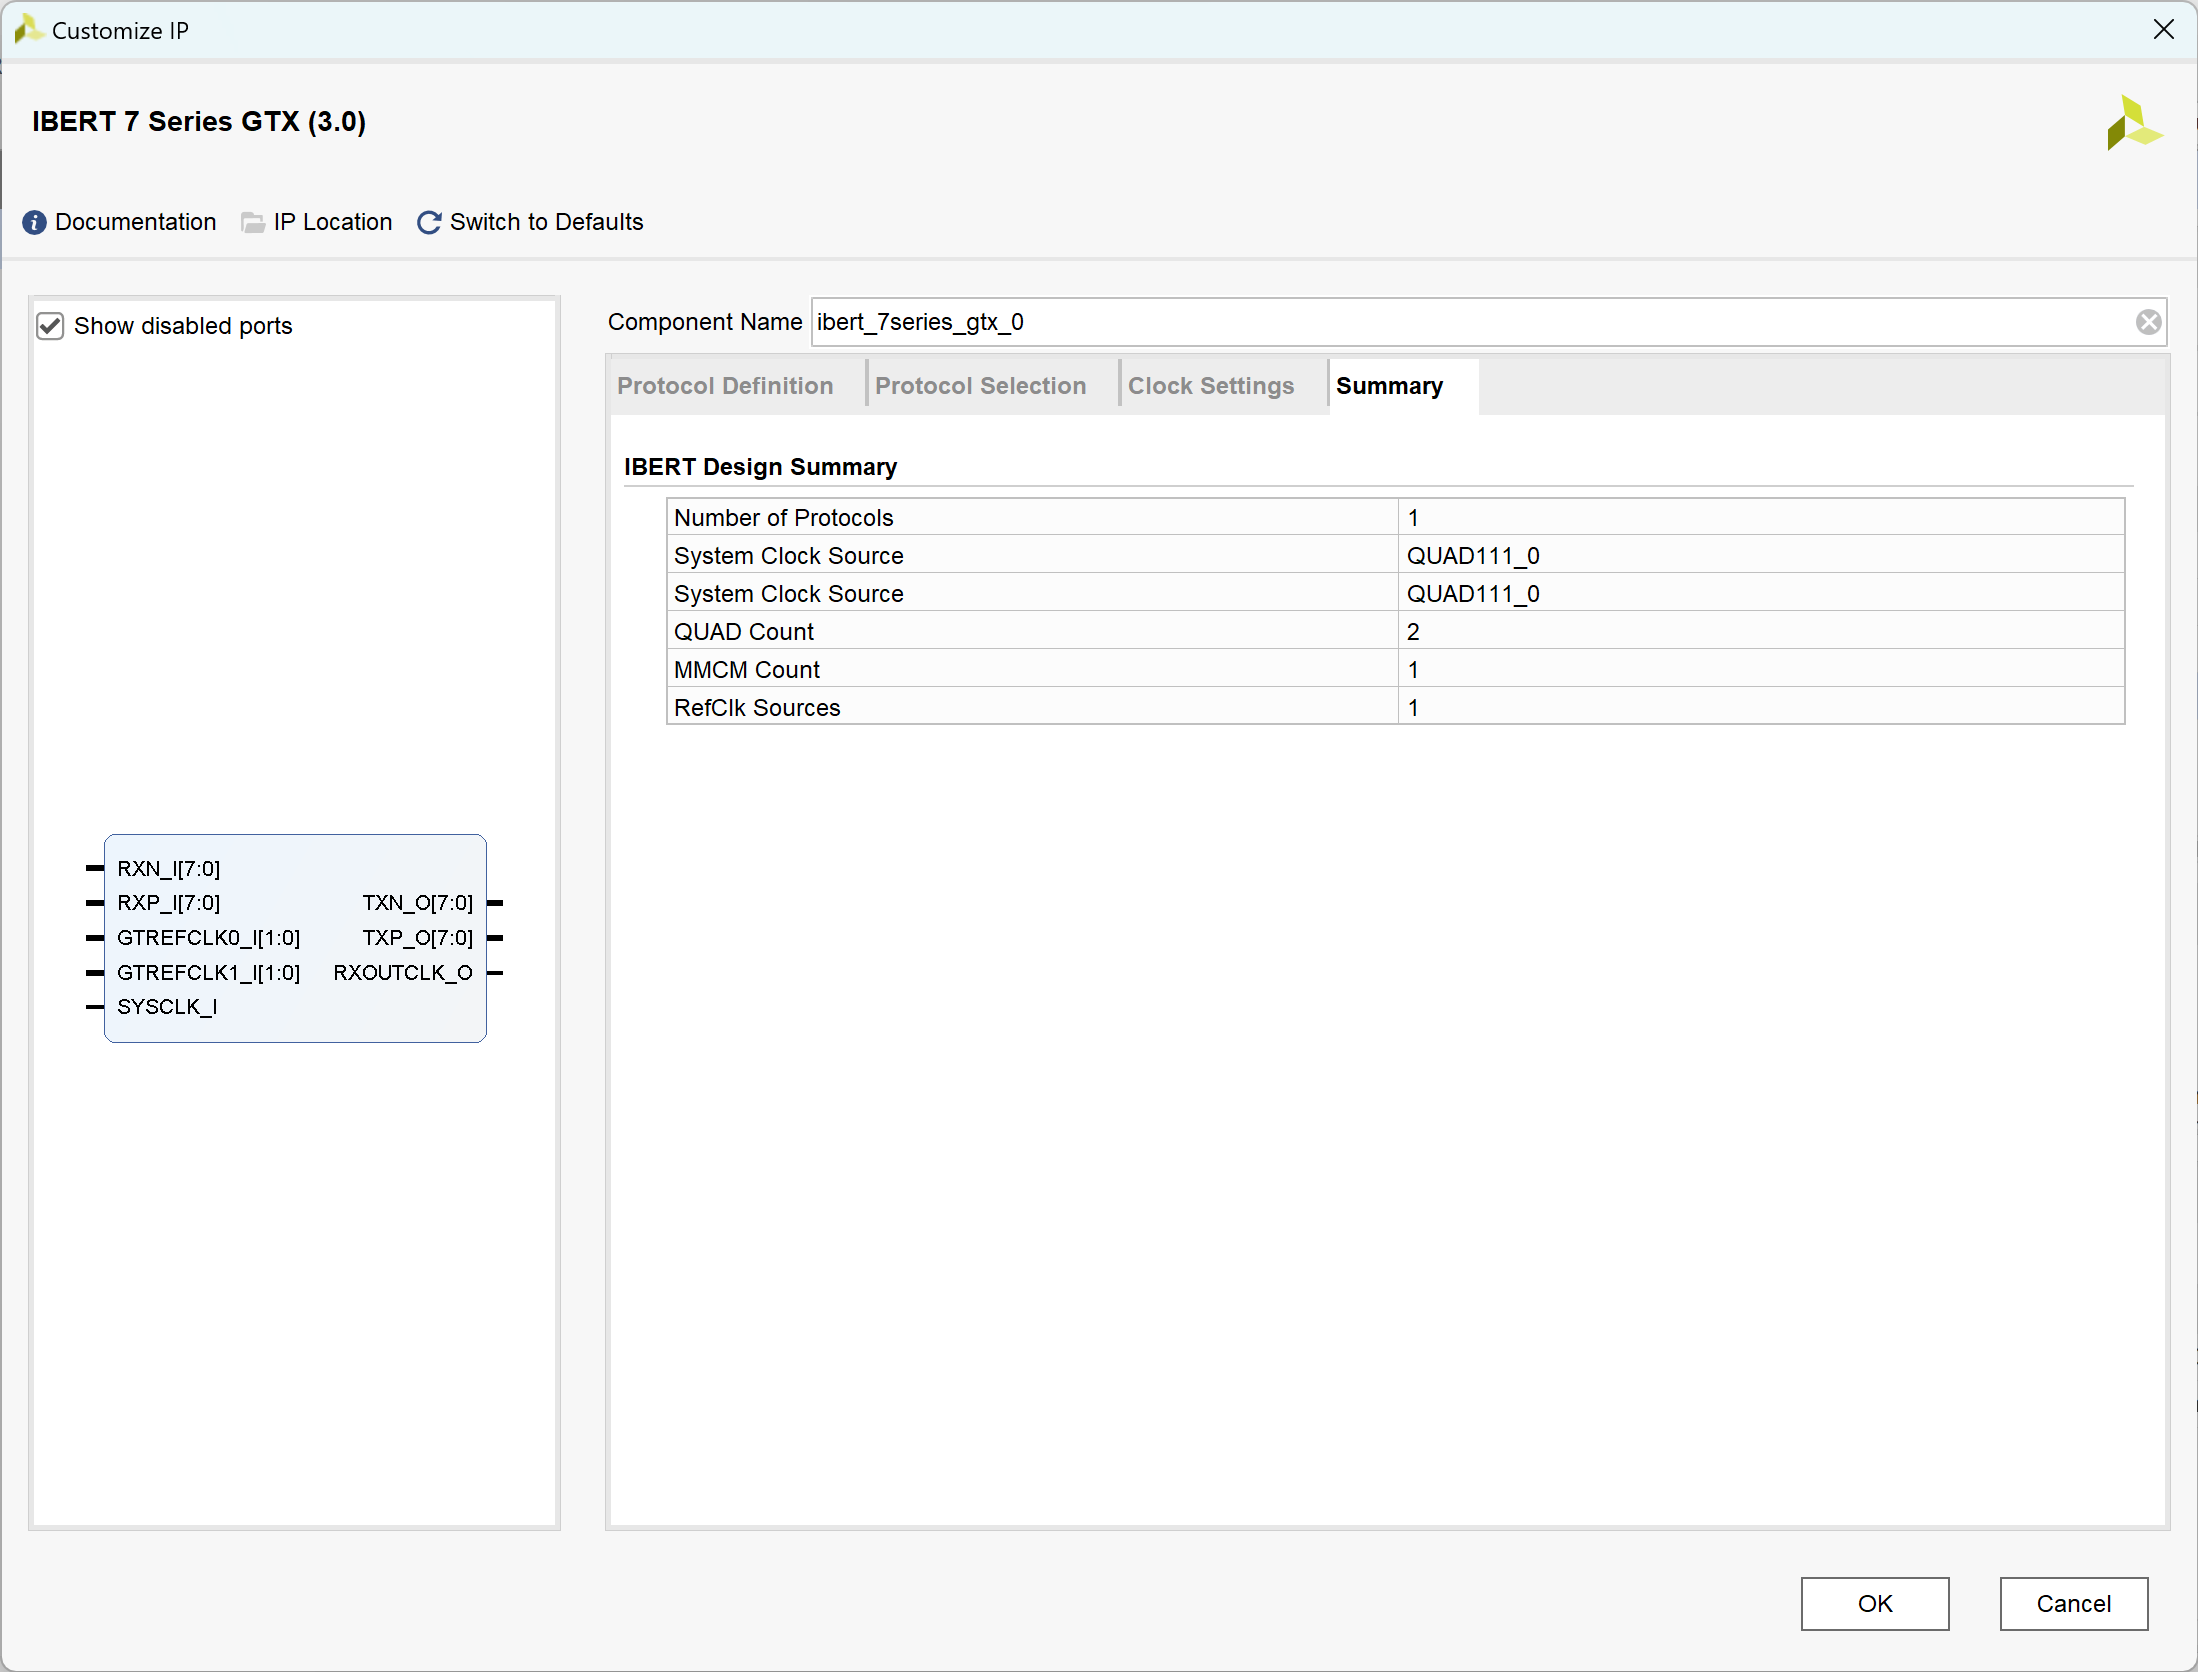2198x1672 pixels.
Task: Close the Customize IP dialog
Action: coord(2164,29)
